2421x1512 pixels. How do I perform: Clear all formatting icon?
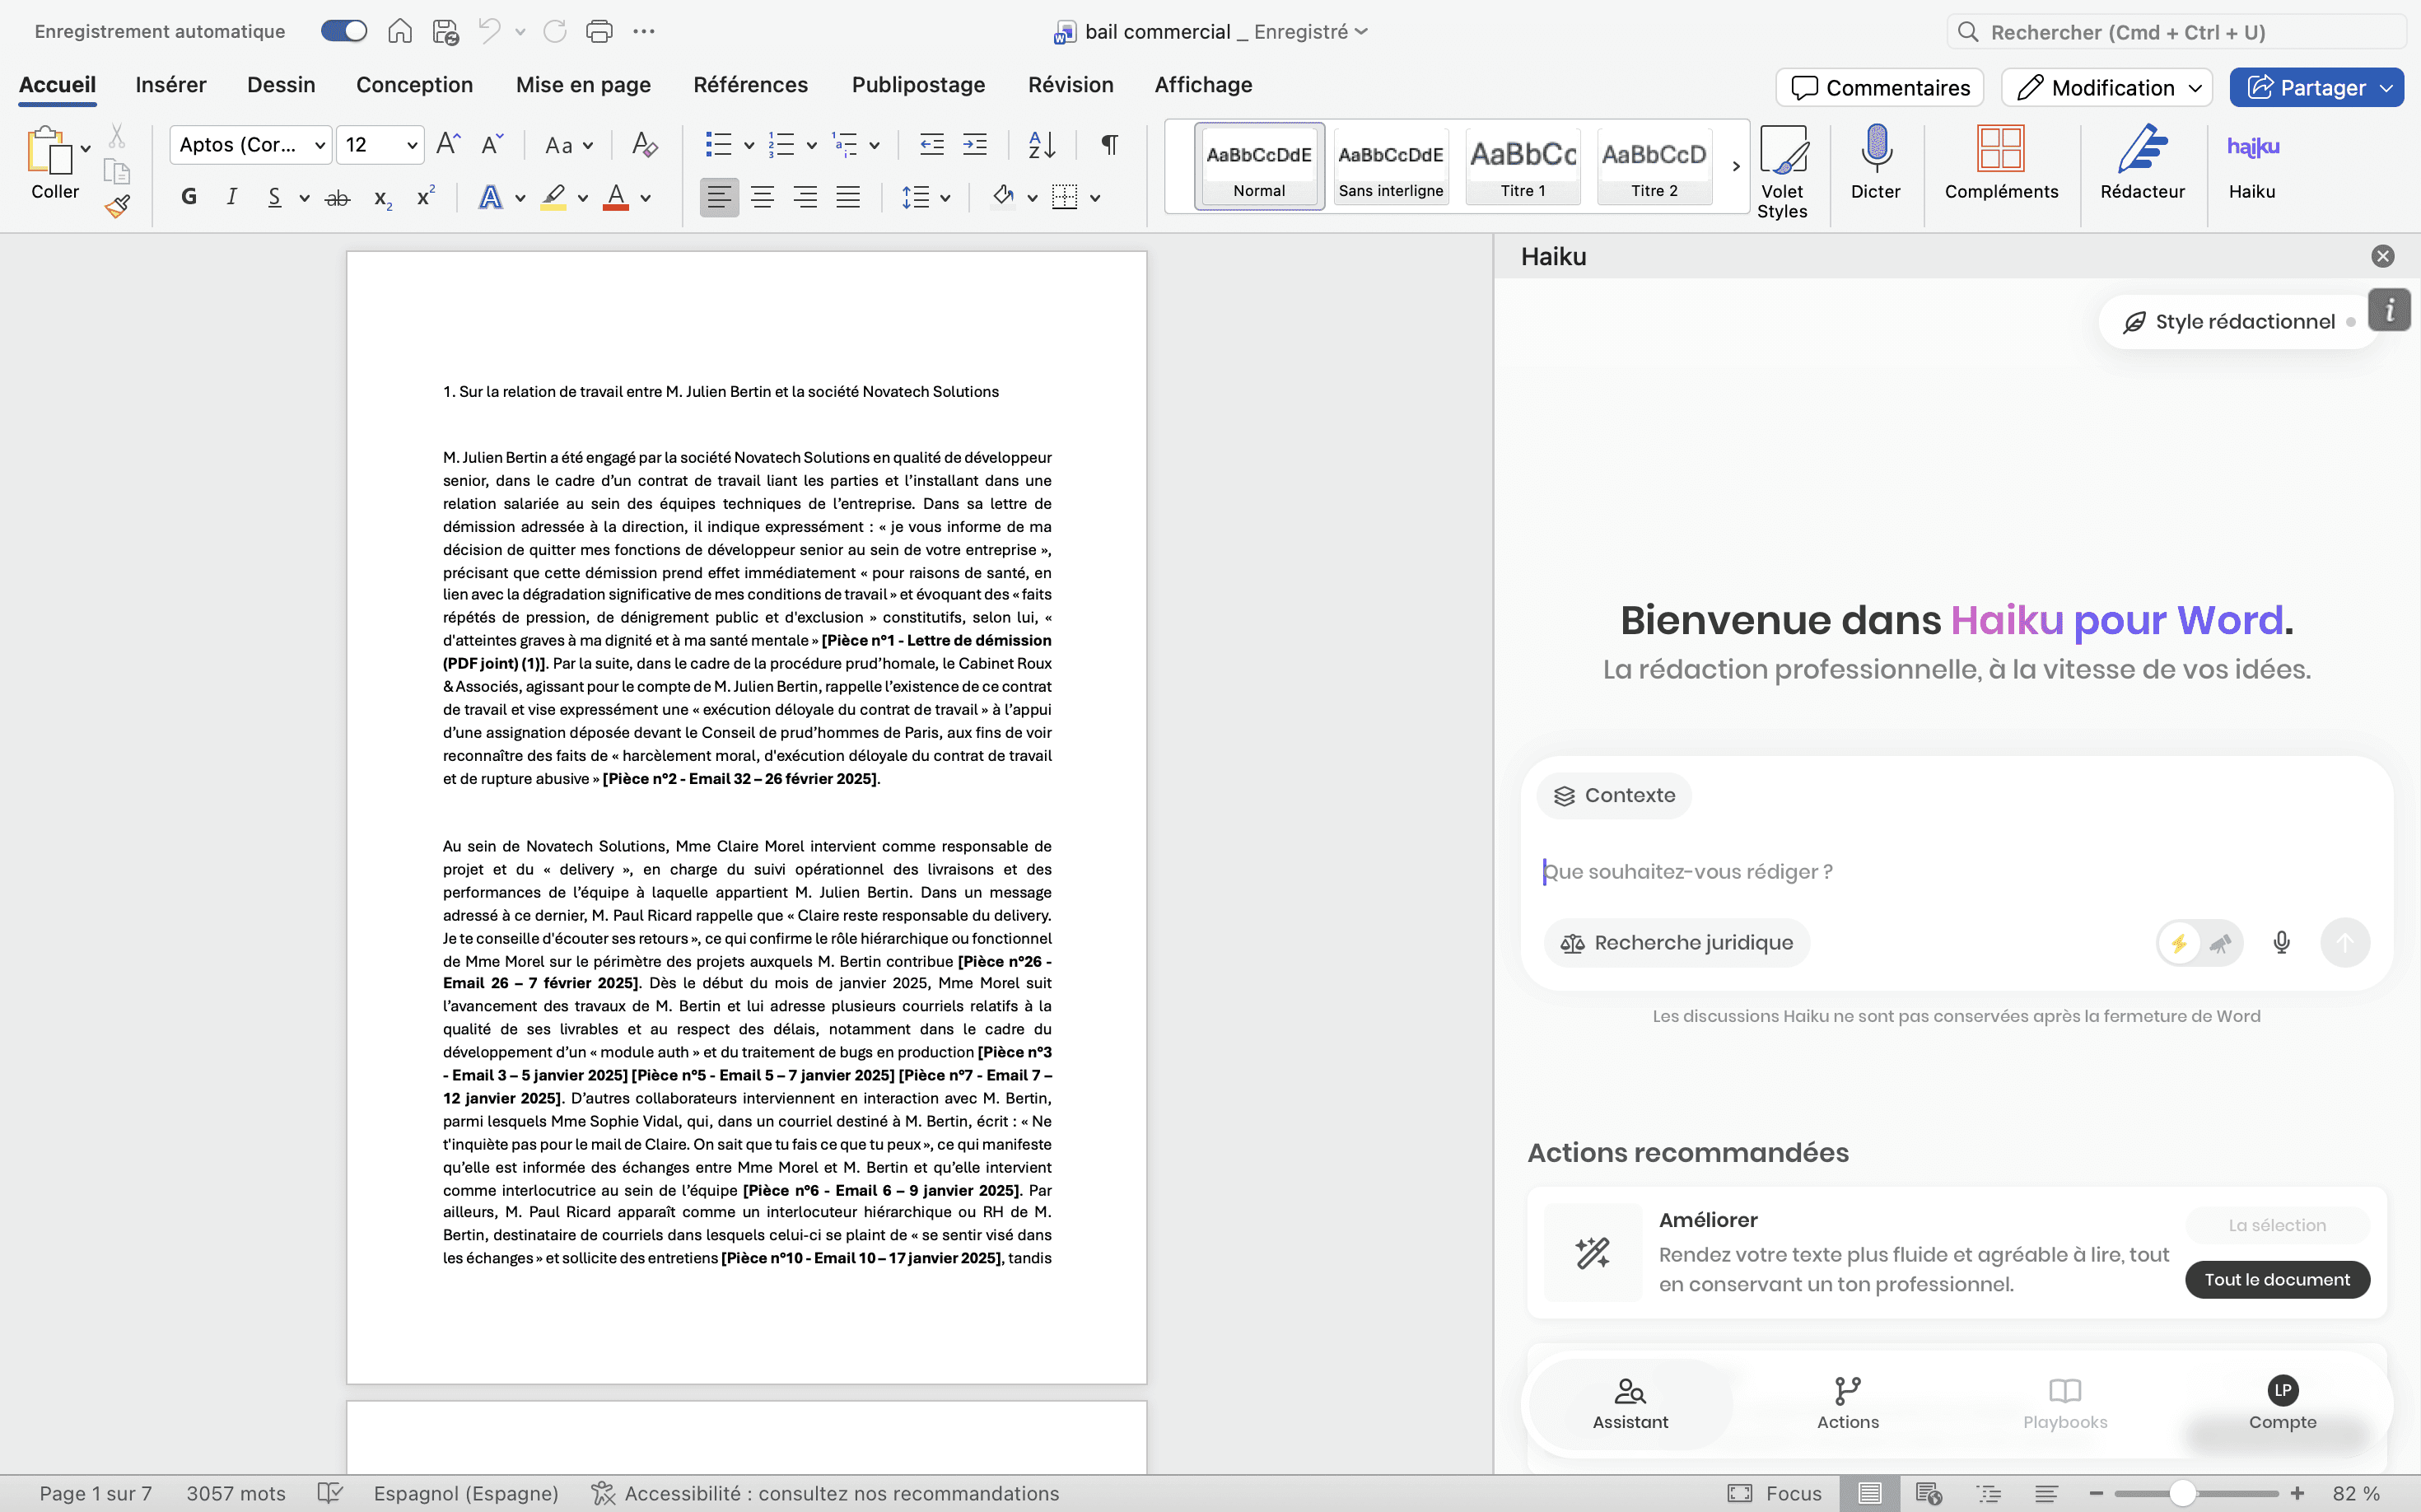644,145
